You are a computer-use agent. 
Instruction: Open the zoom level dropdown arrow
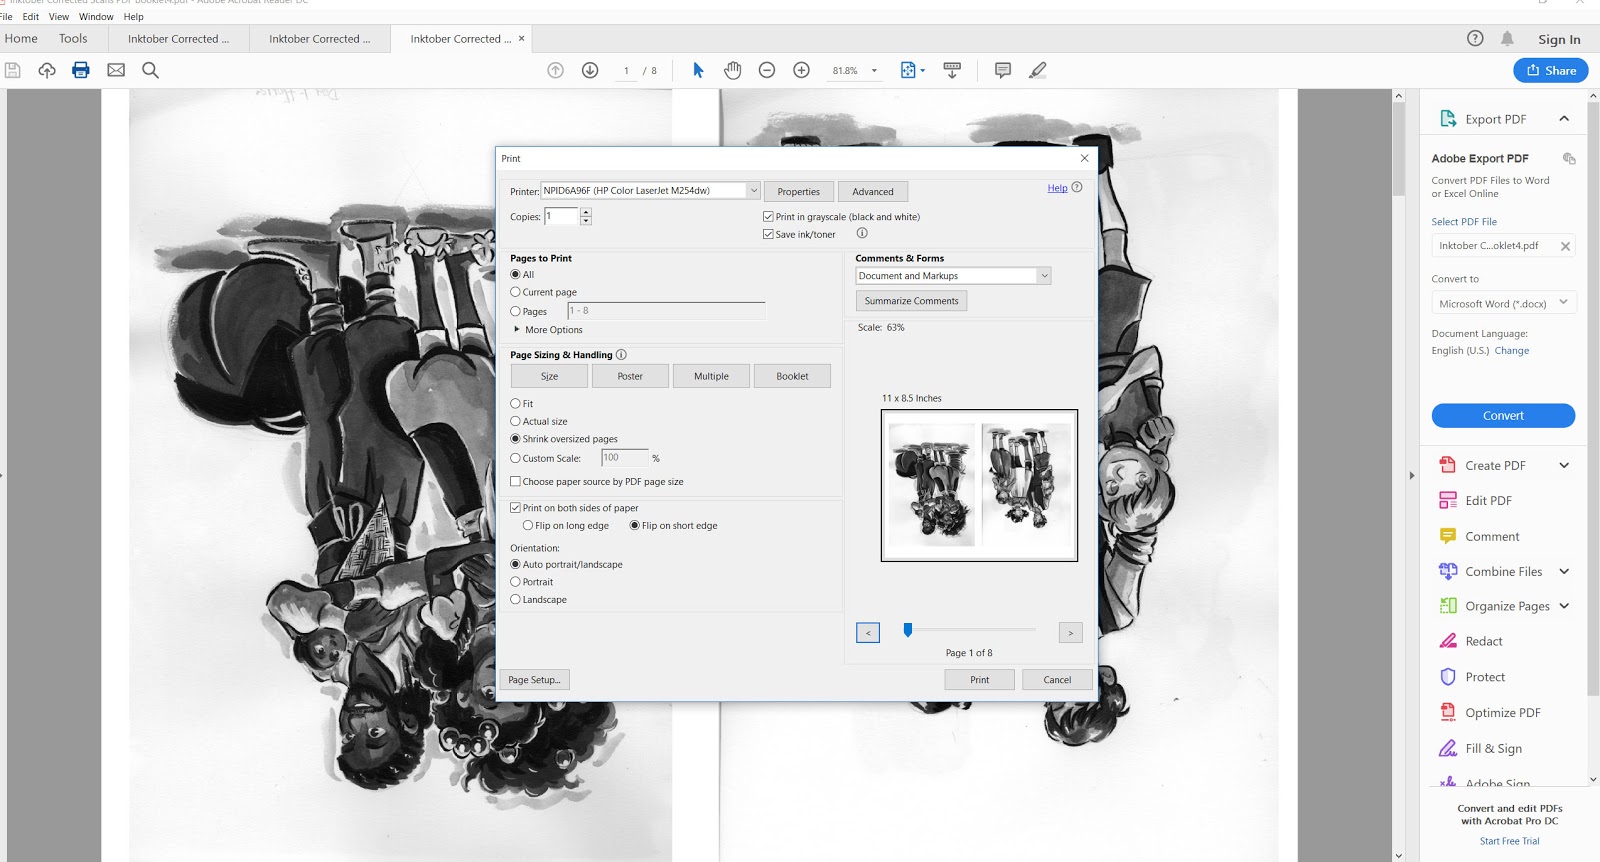pos(874,71)
